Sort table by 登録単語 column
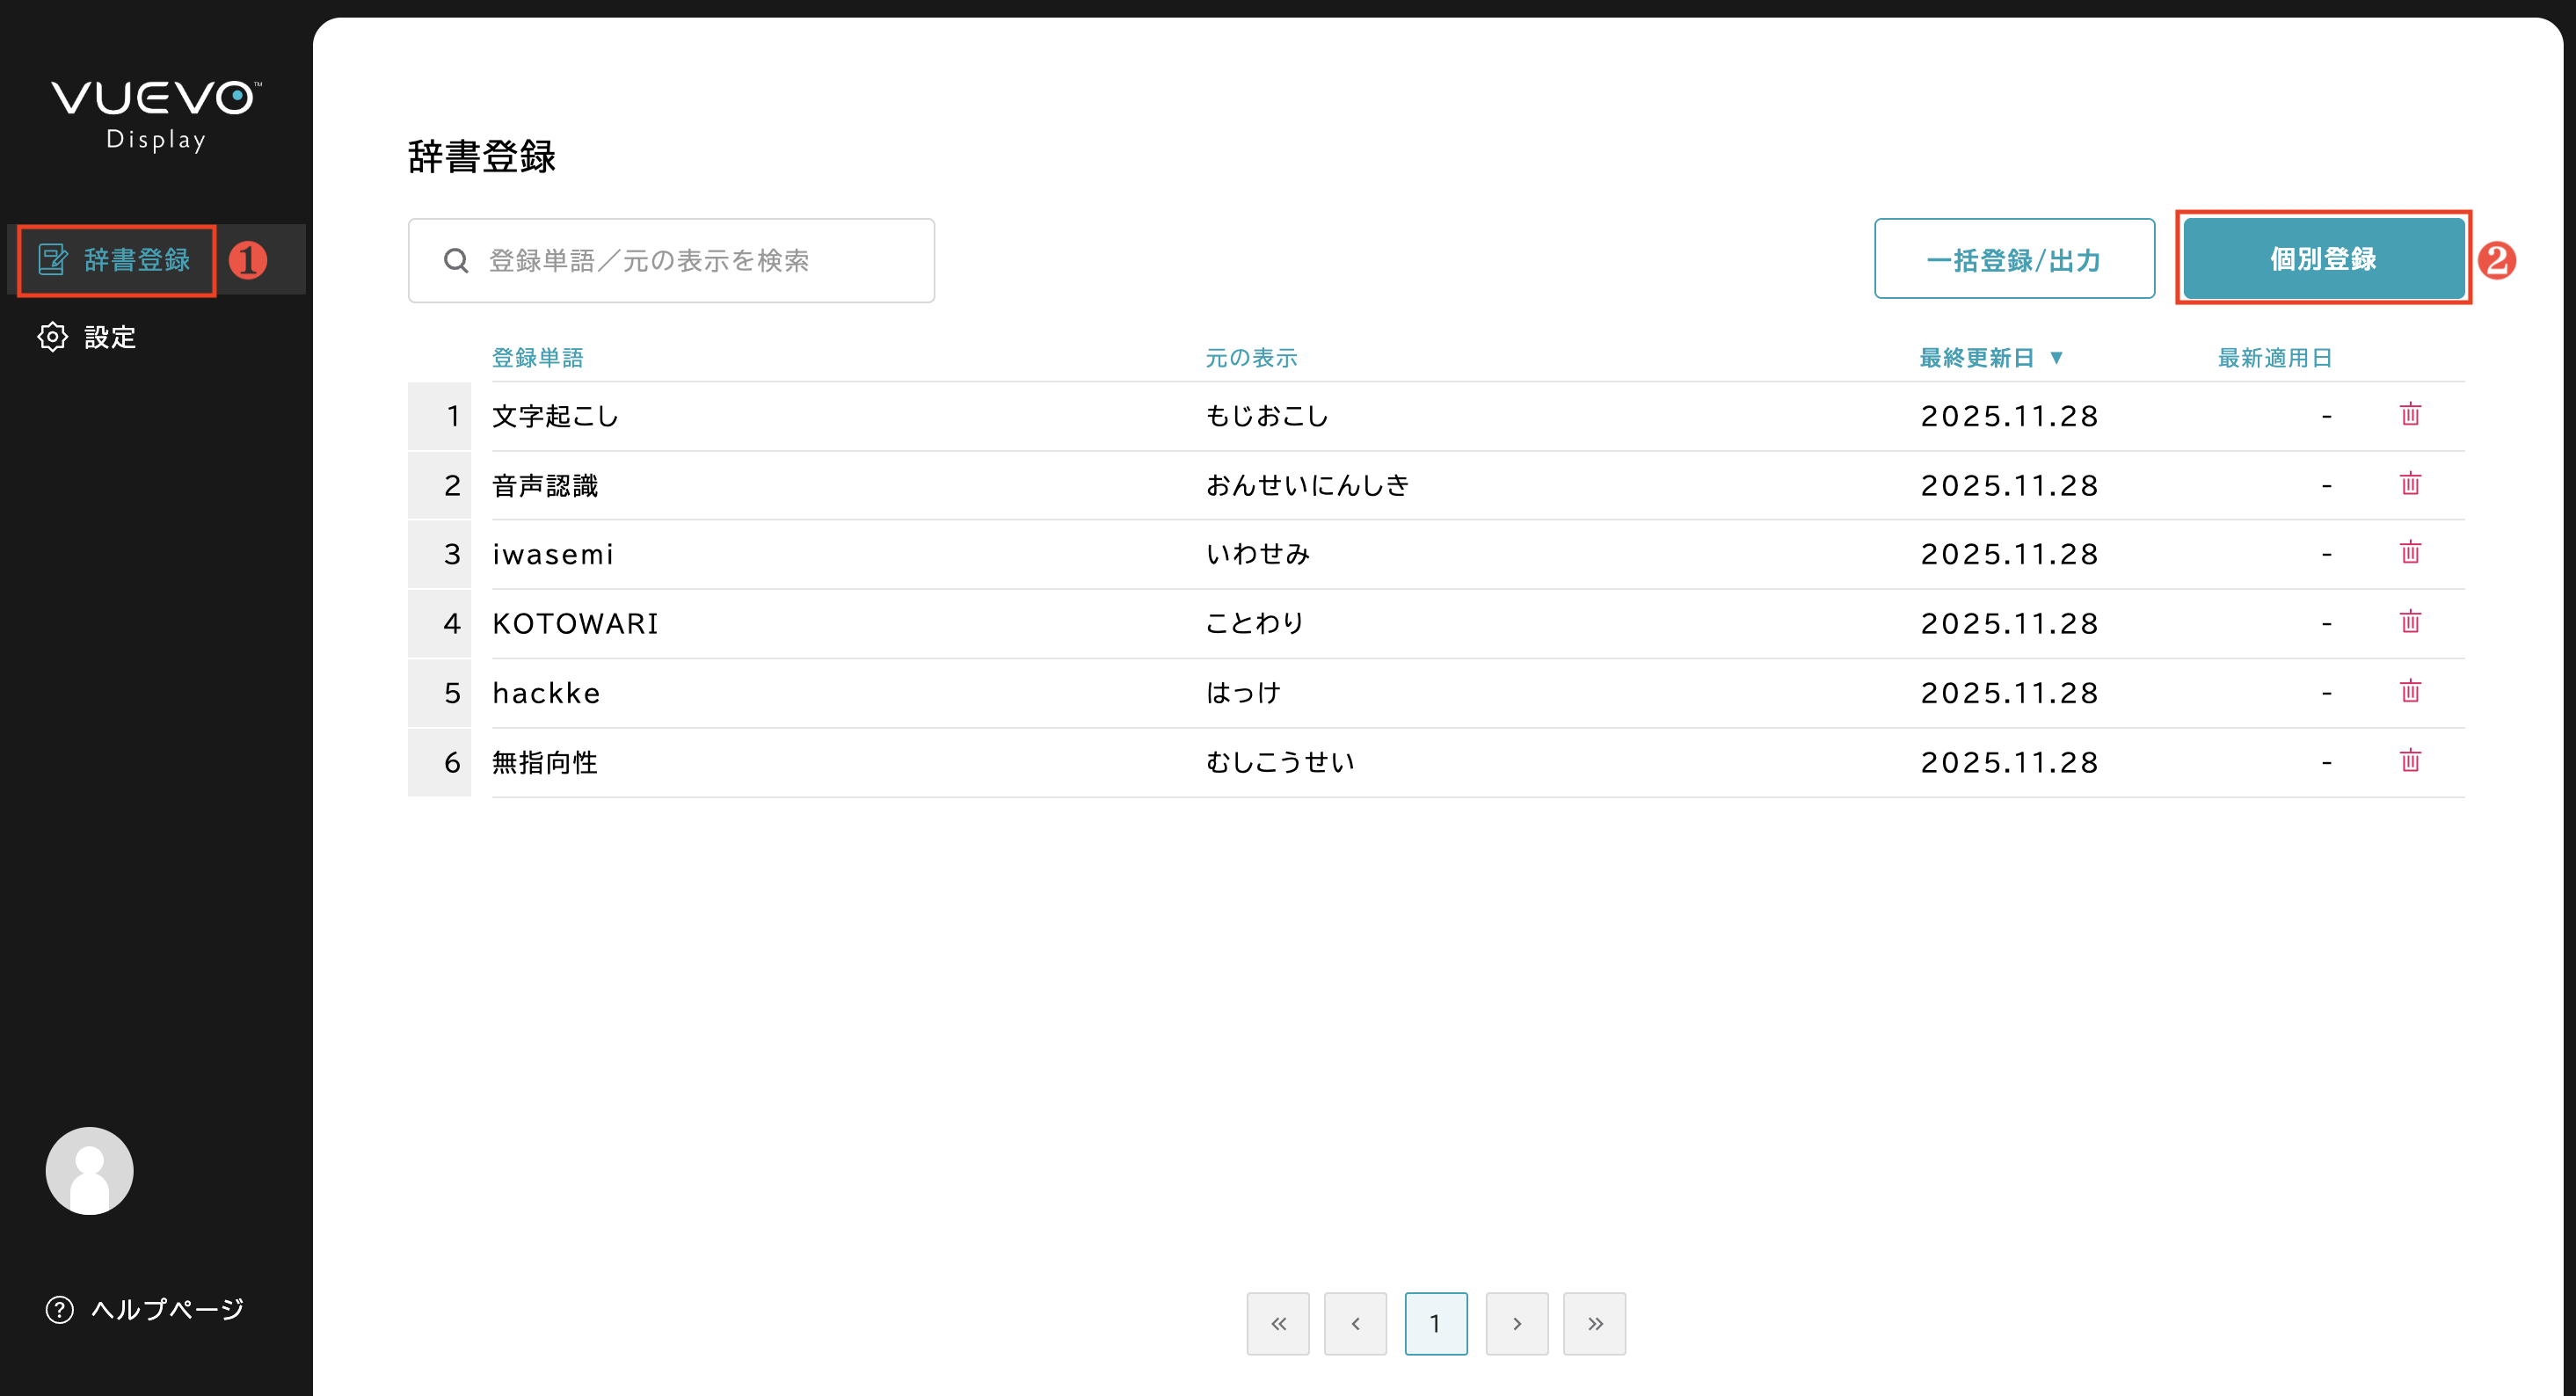This screenshot has height=1396, width=2576. (x=537, y=358)
